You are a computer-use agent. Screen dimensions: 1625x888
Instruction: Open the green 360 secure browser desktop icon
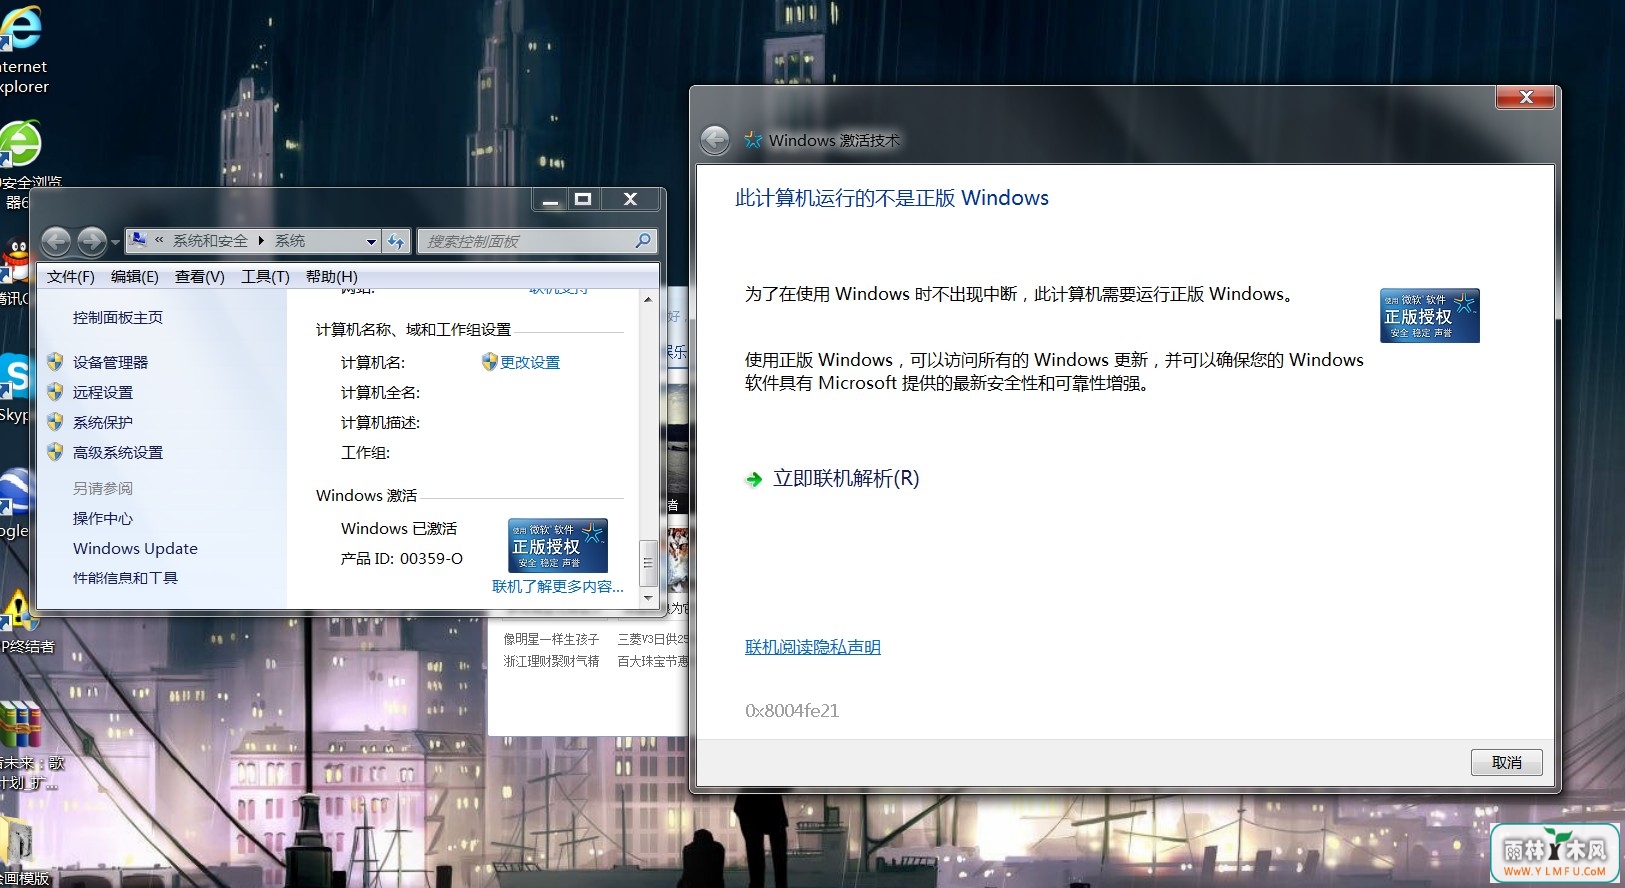(x=20, y=145)
